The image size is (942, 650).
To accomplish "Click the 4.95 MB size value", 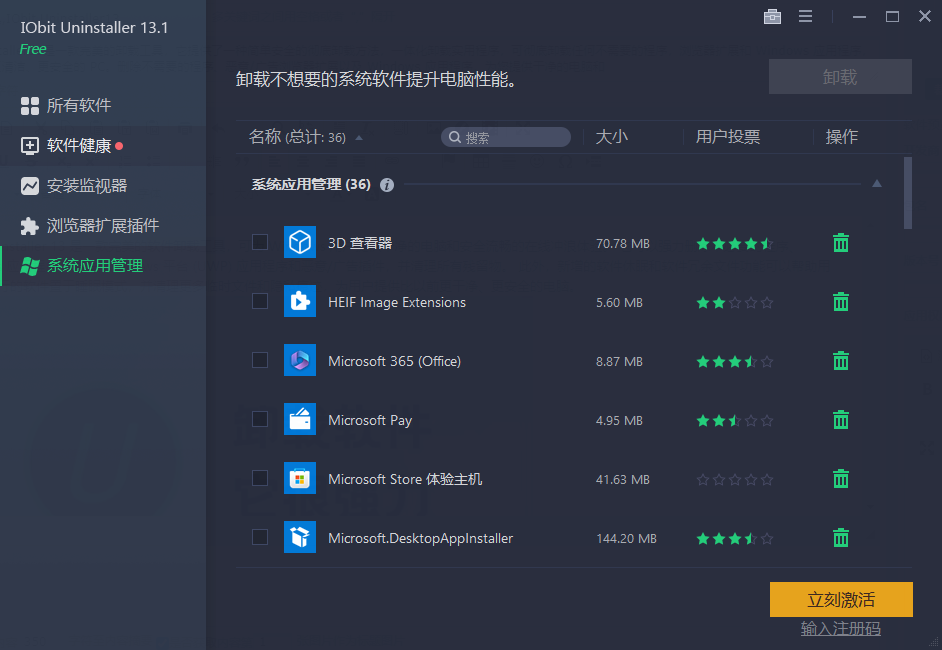I will point(619,420).
